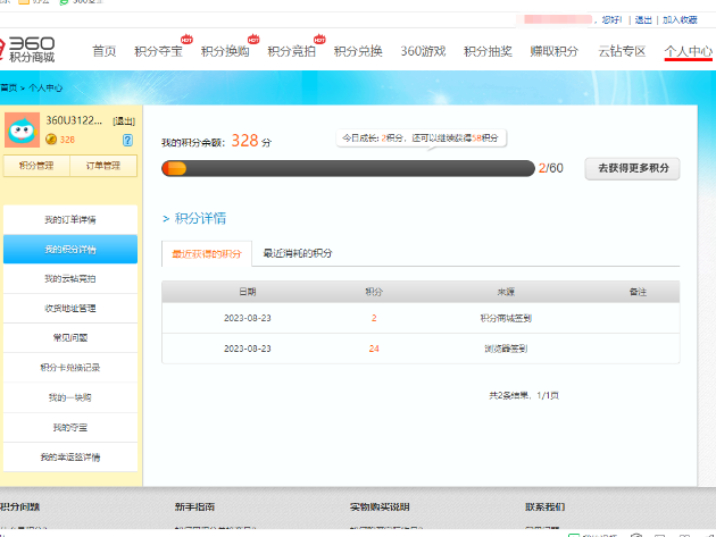Select 我的积分详情 in the sidebar

pos(70,249)
